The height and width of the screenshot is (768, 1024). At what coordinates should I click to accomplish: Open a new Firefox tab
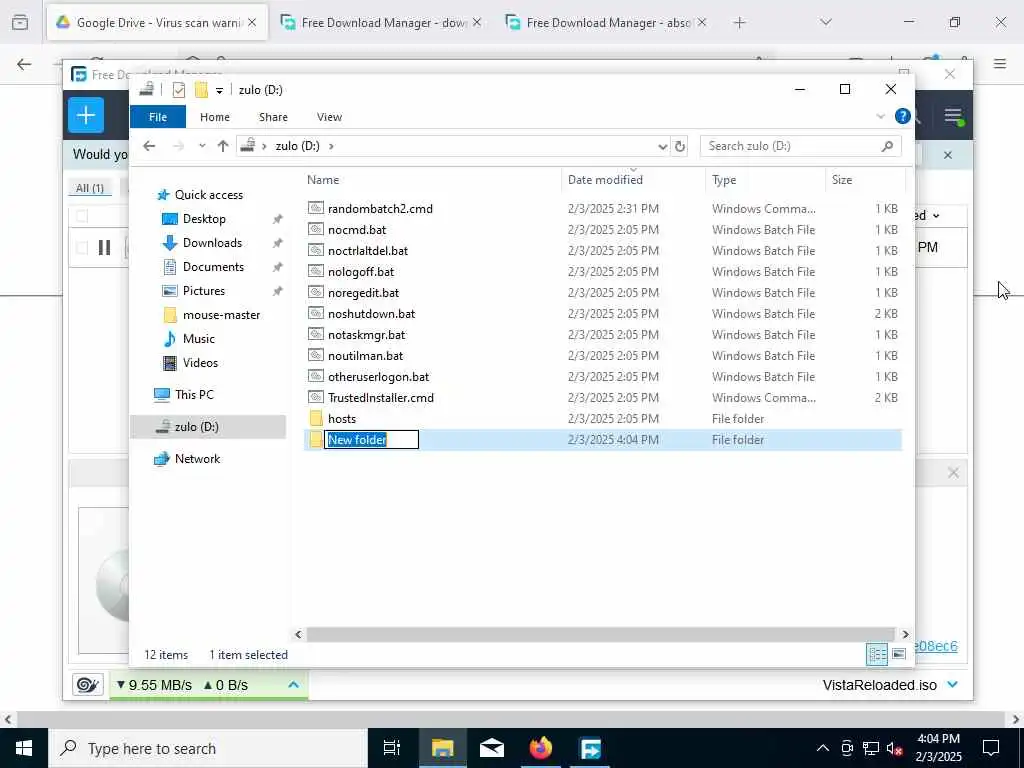[739, 22]
